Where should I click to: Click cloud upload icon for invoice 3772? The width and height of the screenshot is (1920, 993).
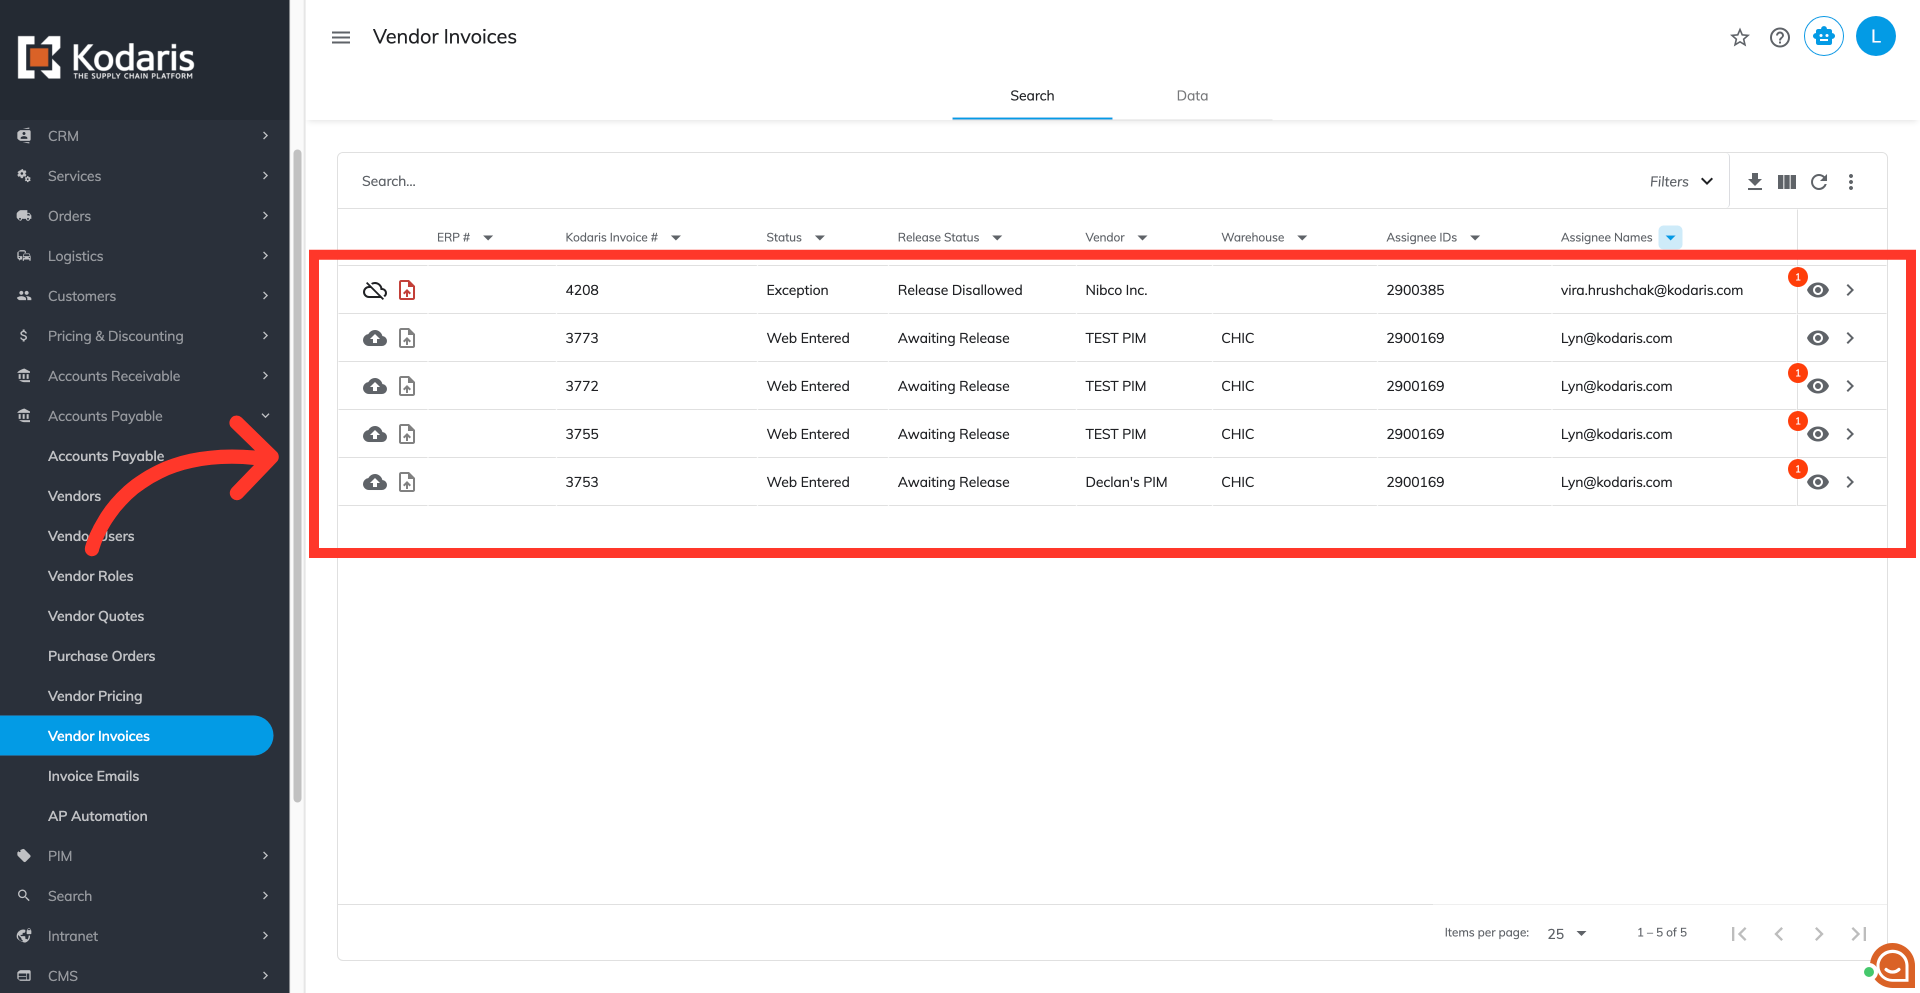point(375,386)
